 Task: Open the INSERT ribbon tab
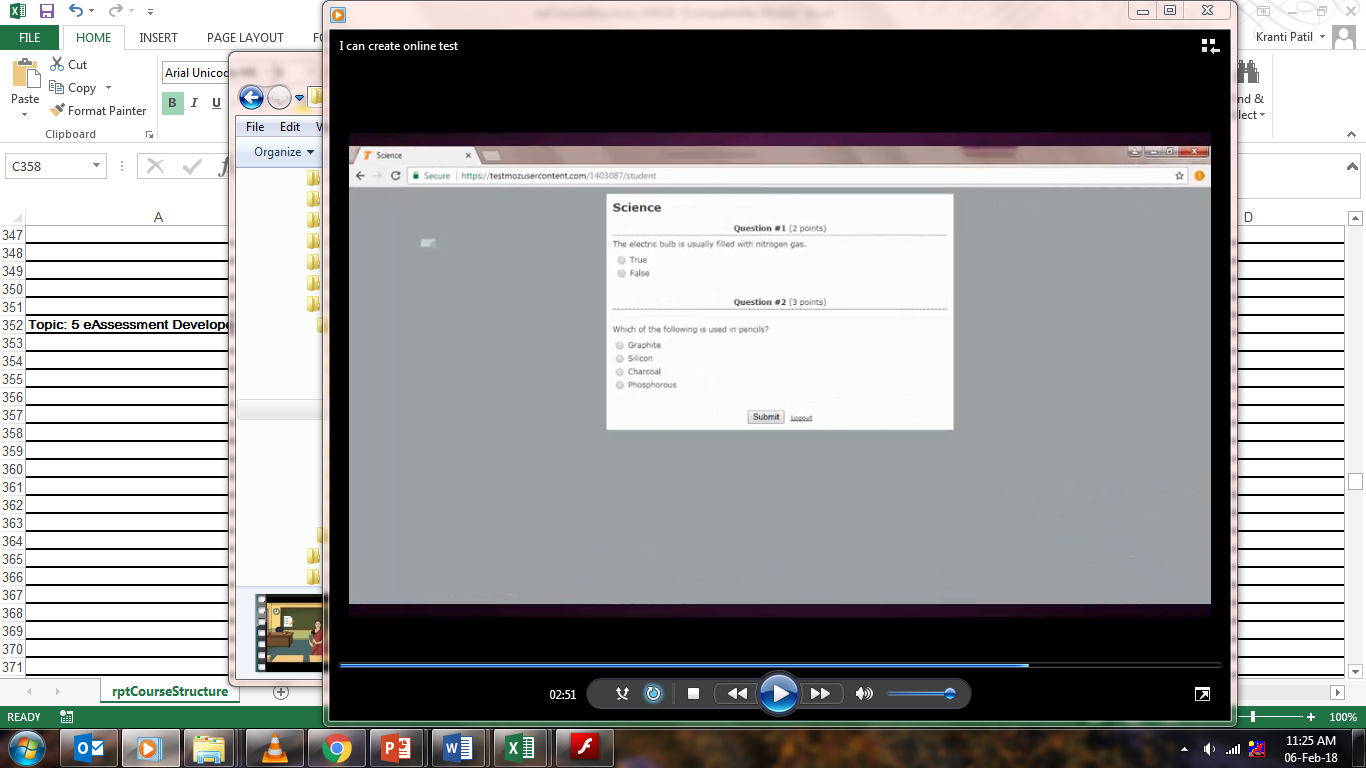coord(158,38)
